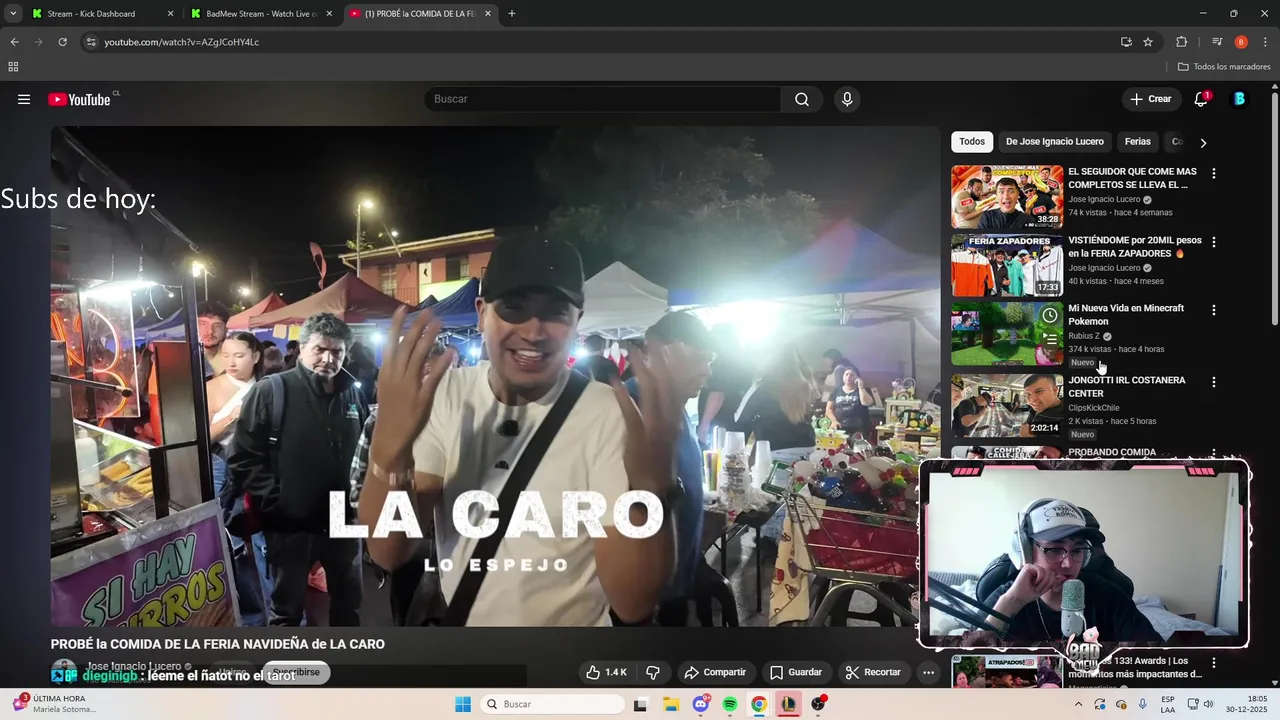
Task: Dislike the video with thumbs down
Action: pyautogui.click(x=653, y=672)
